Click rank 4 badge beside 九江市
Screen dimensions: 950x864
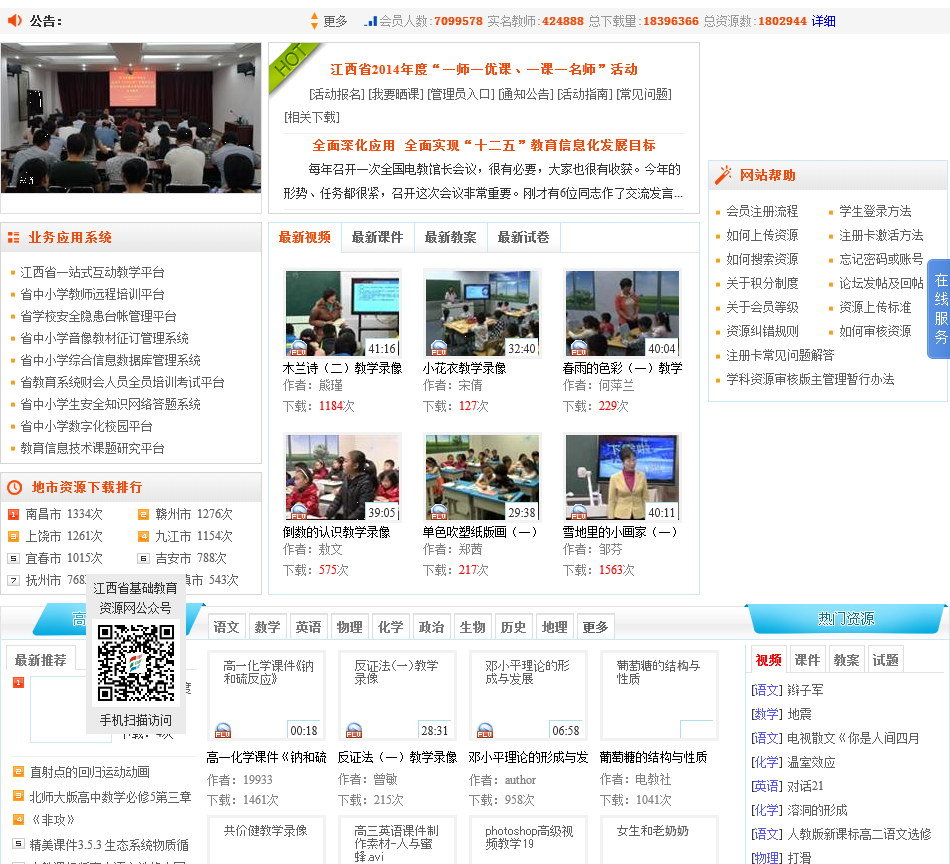click(x=143, y=536)
